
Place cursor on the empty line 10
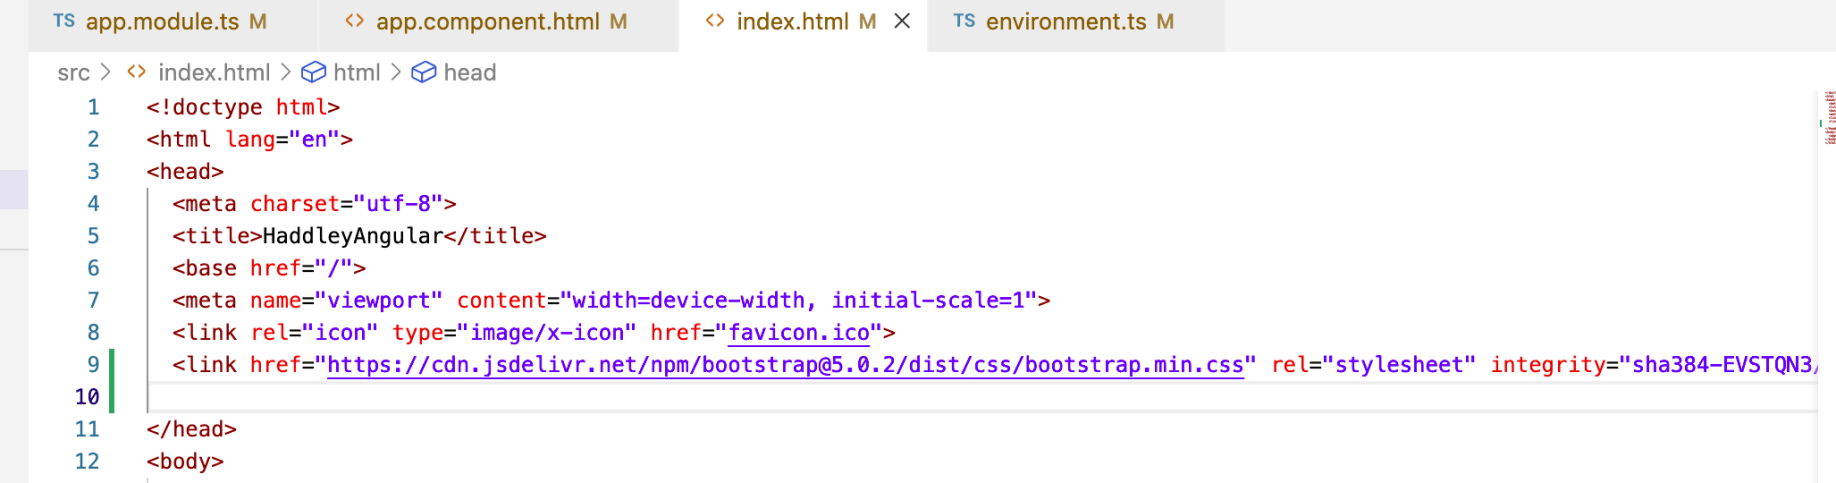[600, 397]
